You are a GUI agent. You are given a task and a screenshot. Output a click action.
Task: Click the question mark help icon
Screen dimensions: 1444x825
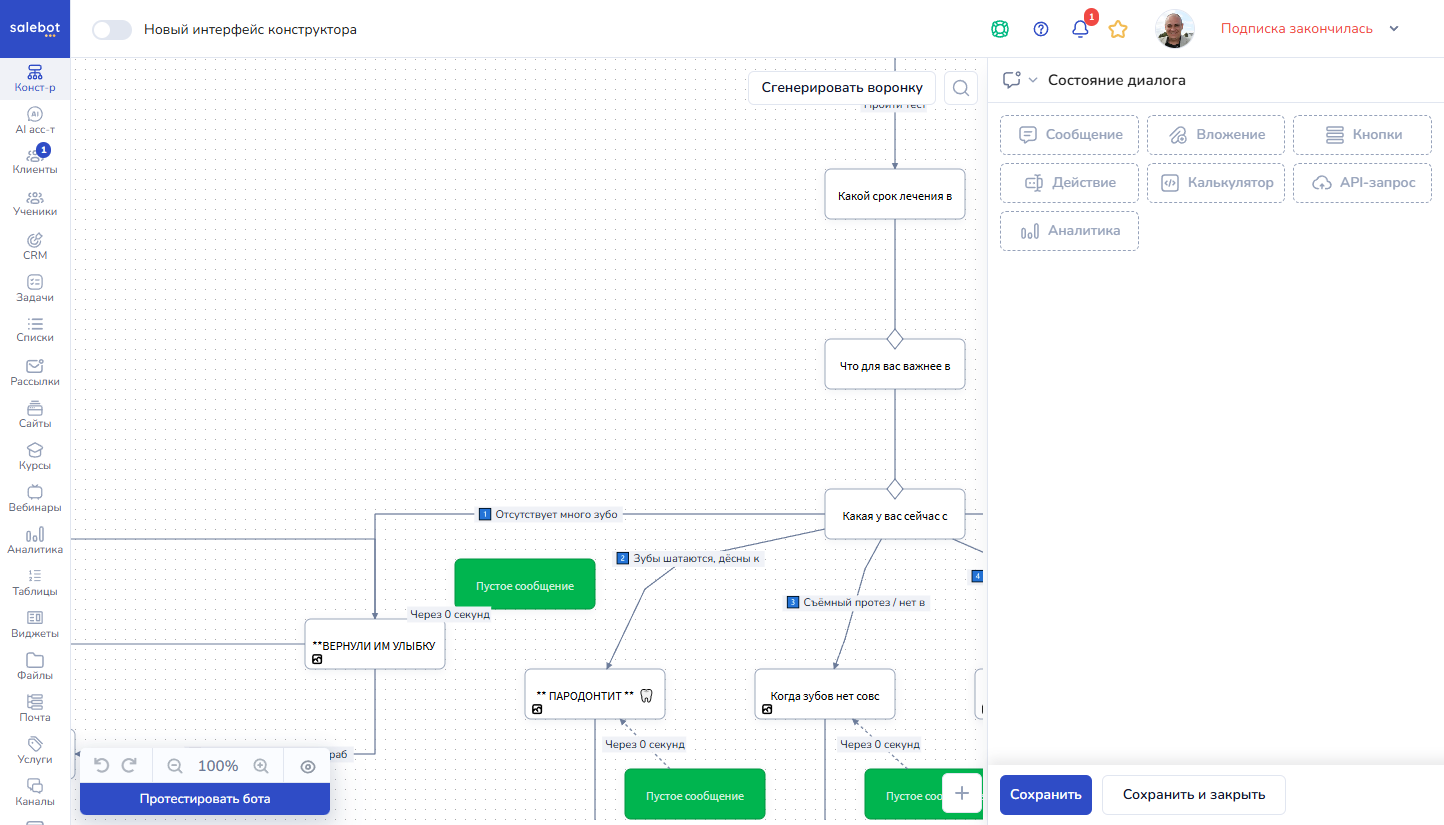coord(1041,29)
